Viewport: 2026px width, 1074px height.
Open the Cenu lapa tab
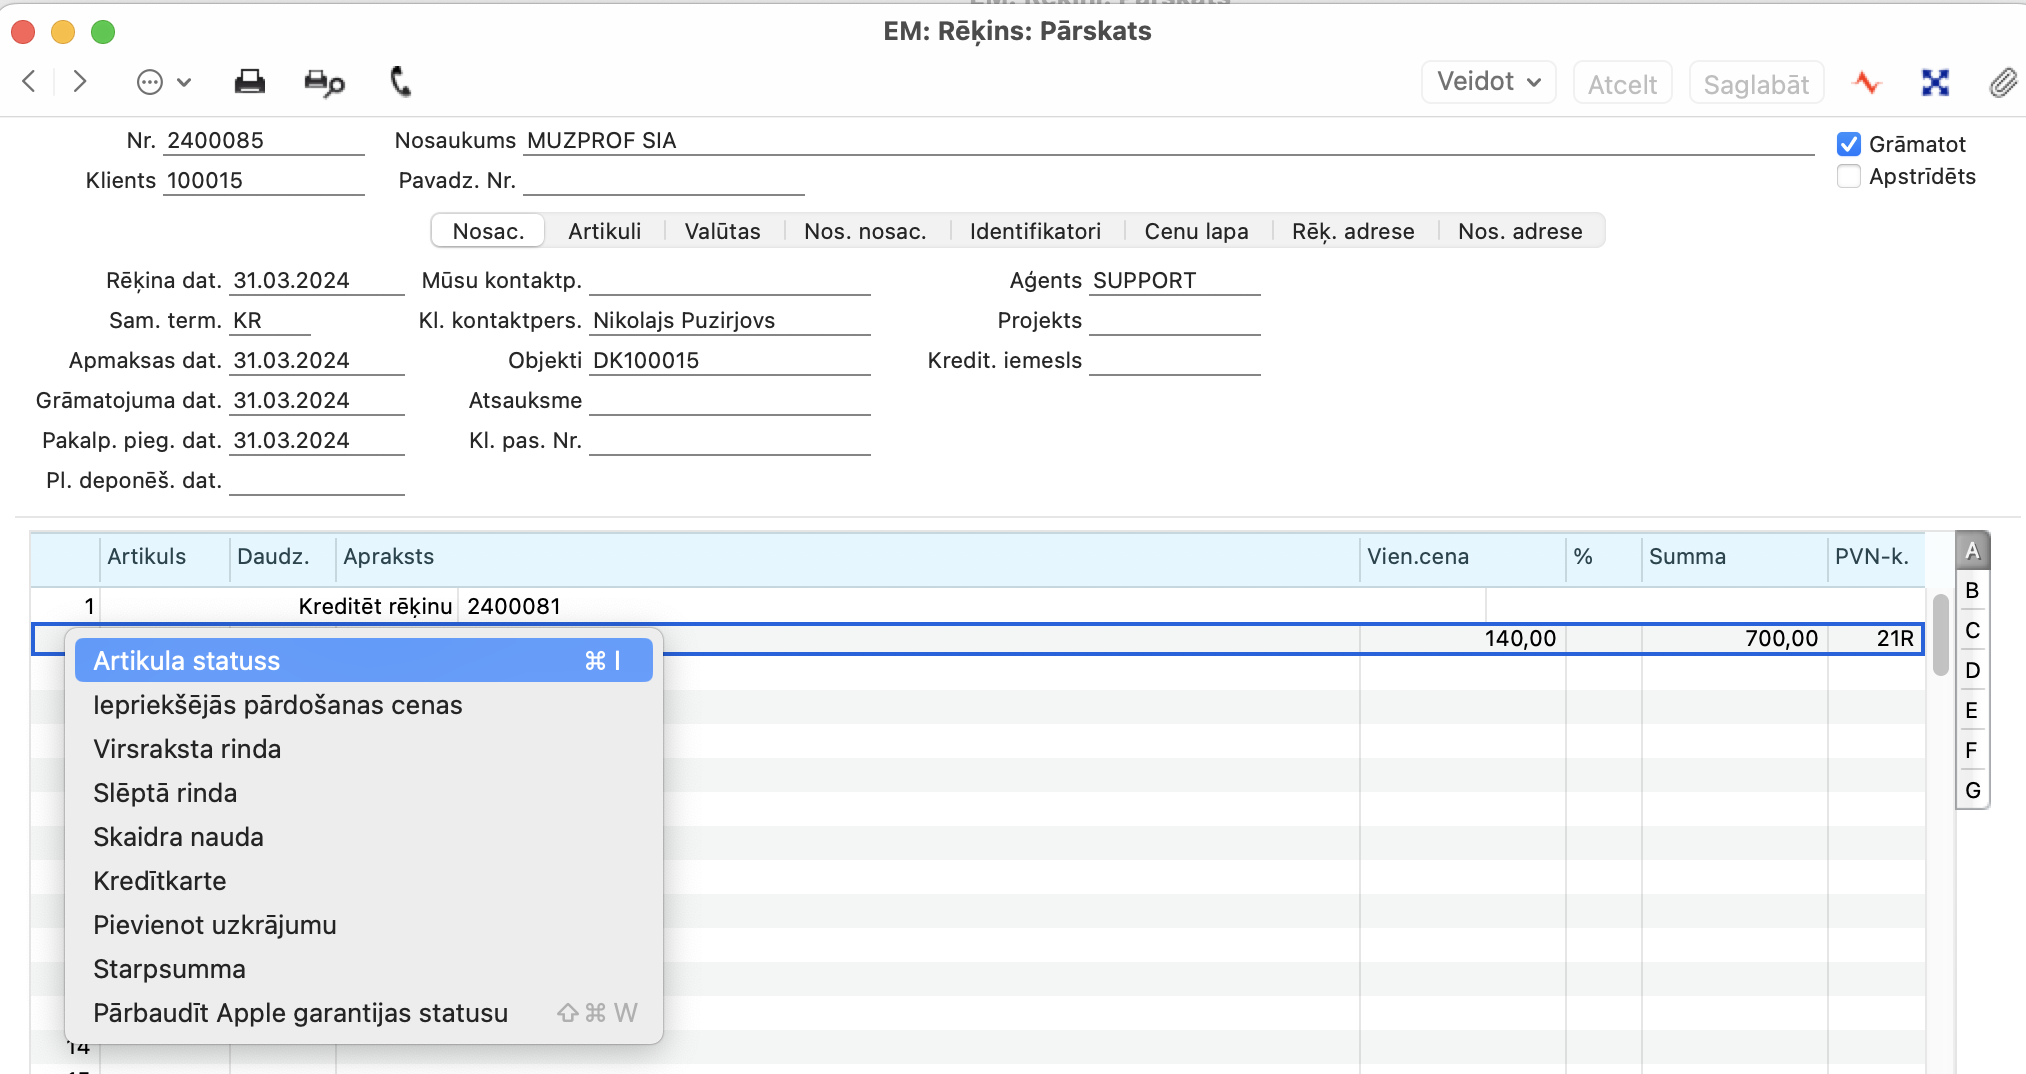click(1196, 231)
